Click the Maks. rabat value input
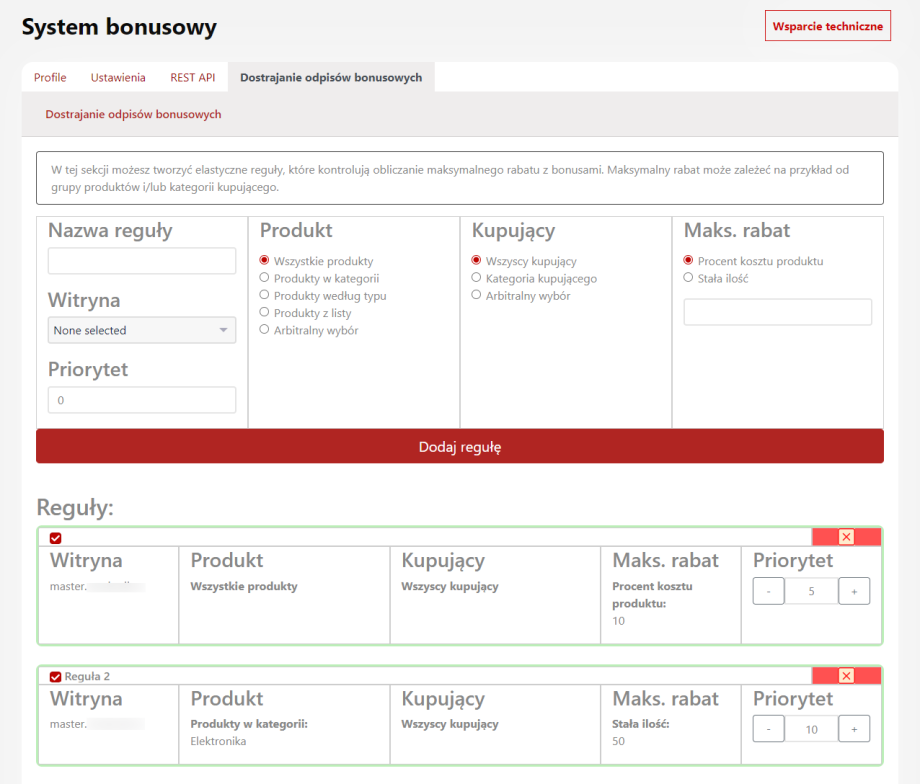The image size is (920, 784). [x=777, y=313]
